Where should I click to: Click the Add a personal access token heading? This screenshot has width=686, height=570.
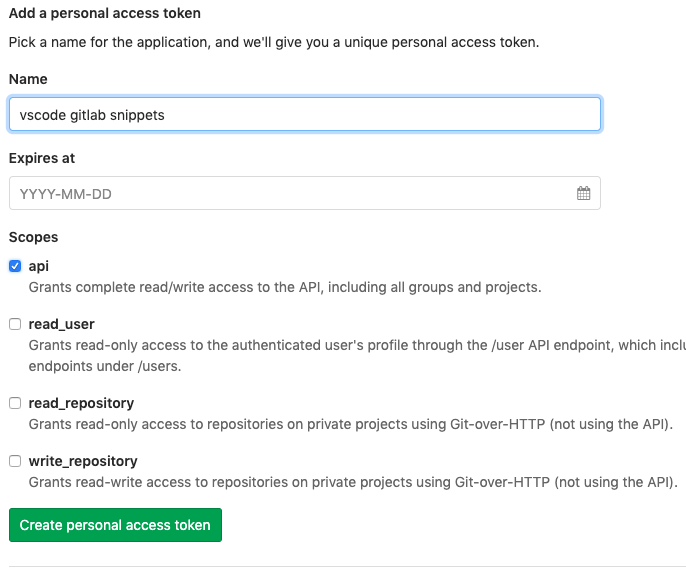(x=105, y=14)
